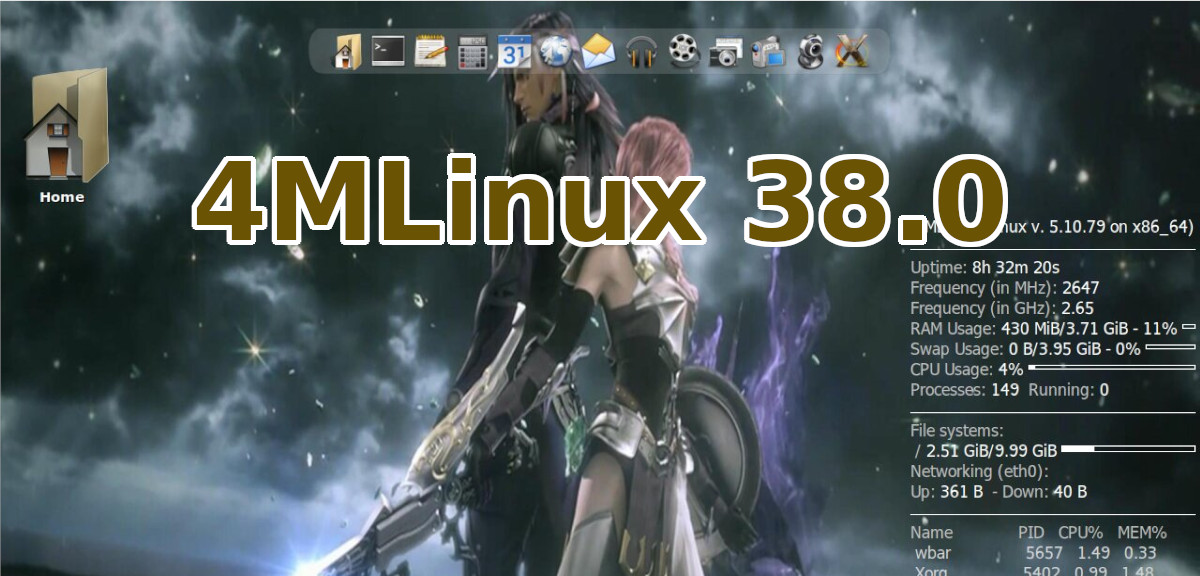The image size is (1200, 576).
Task: Click the CPU usage progress bar
Action: coord(1112,368)
